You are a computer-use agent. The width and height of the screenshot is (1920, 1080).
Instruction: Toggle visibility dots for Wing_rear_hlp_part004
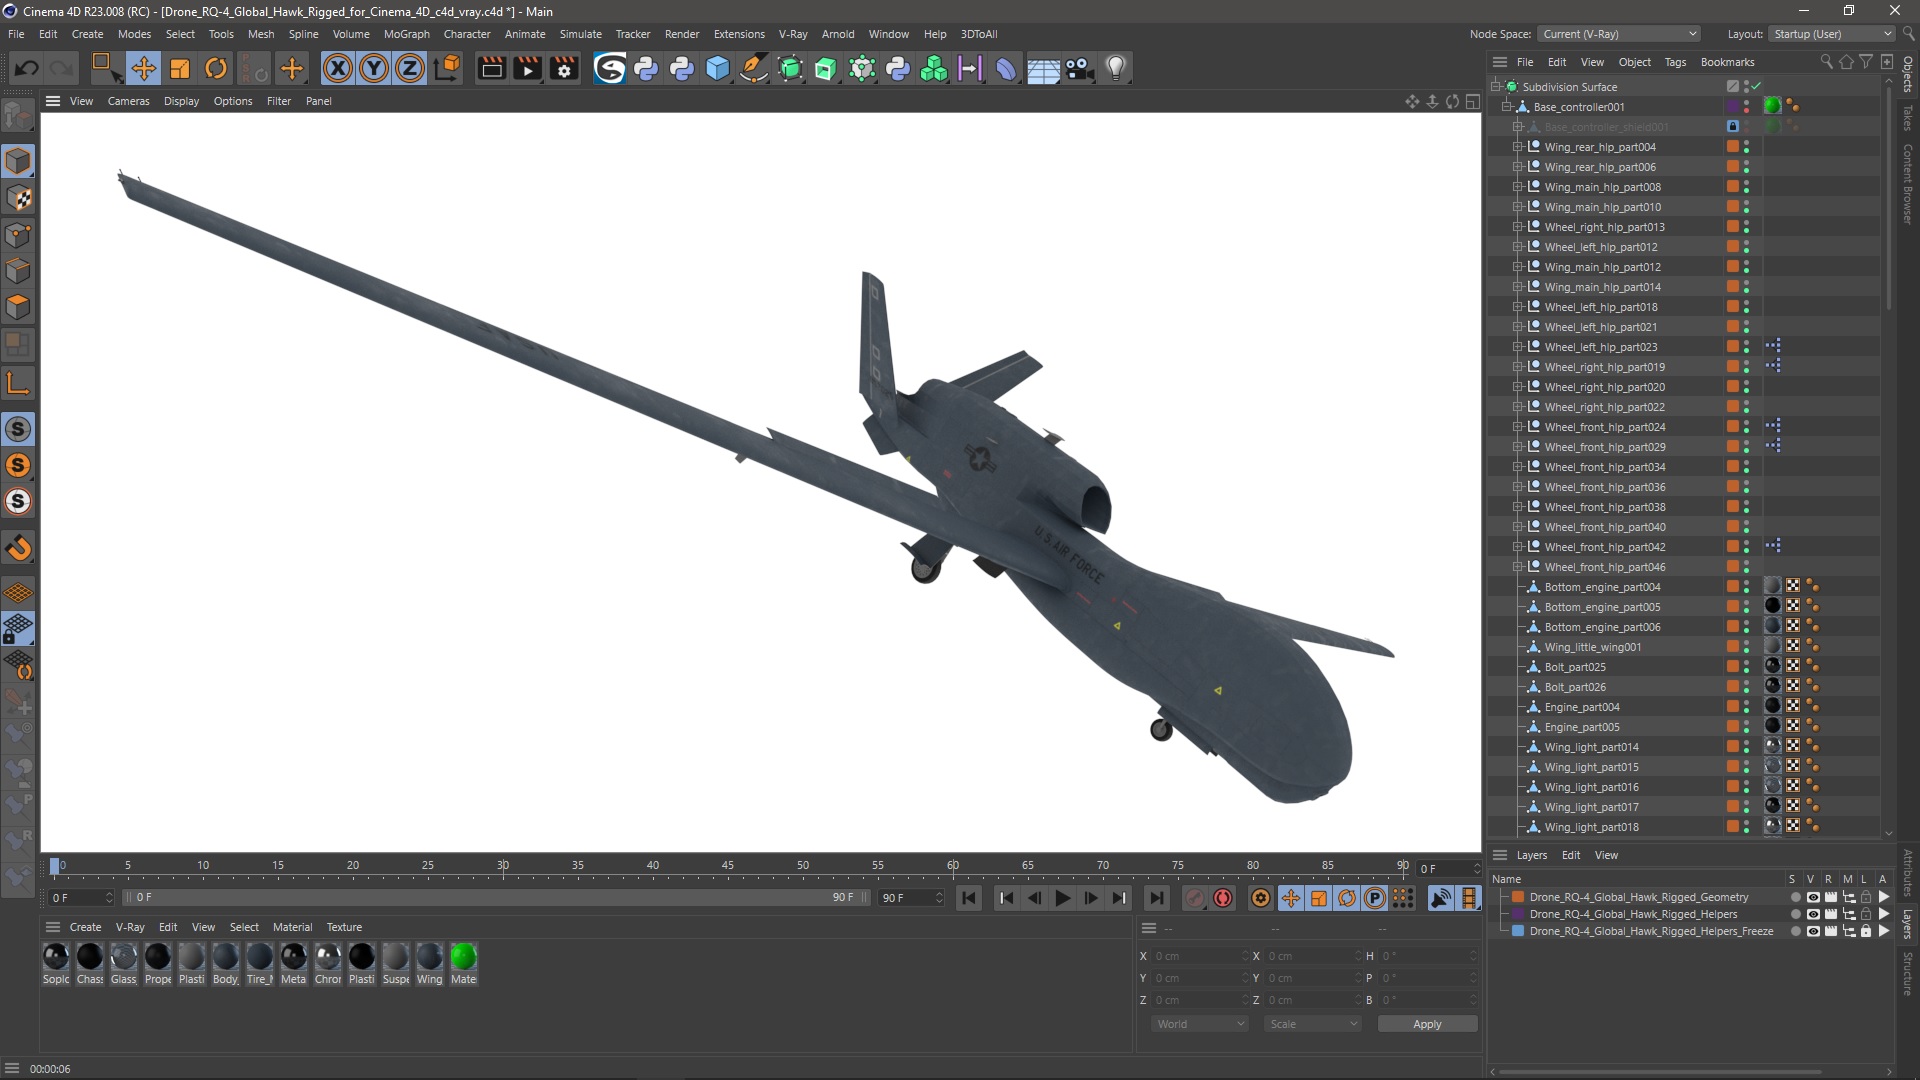(1747, 147)
